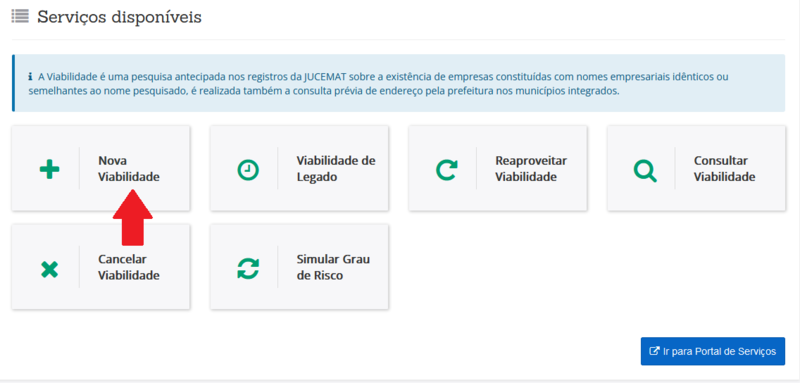800x383 pixels.
Task: Click the Serviços disponíveis heading text
Action: [119, 17]
